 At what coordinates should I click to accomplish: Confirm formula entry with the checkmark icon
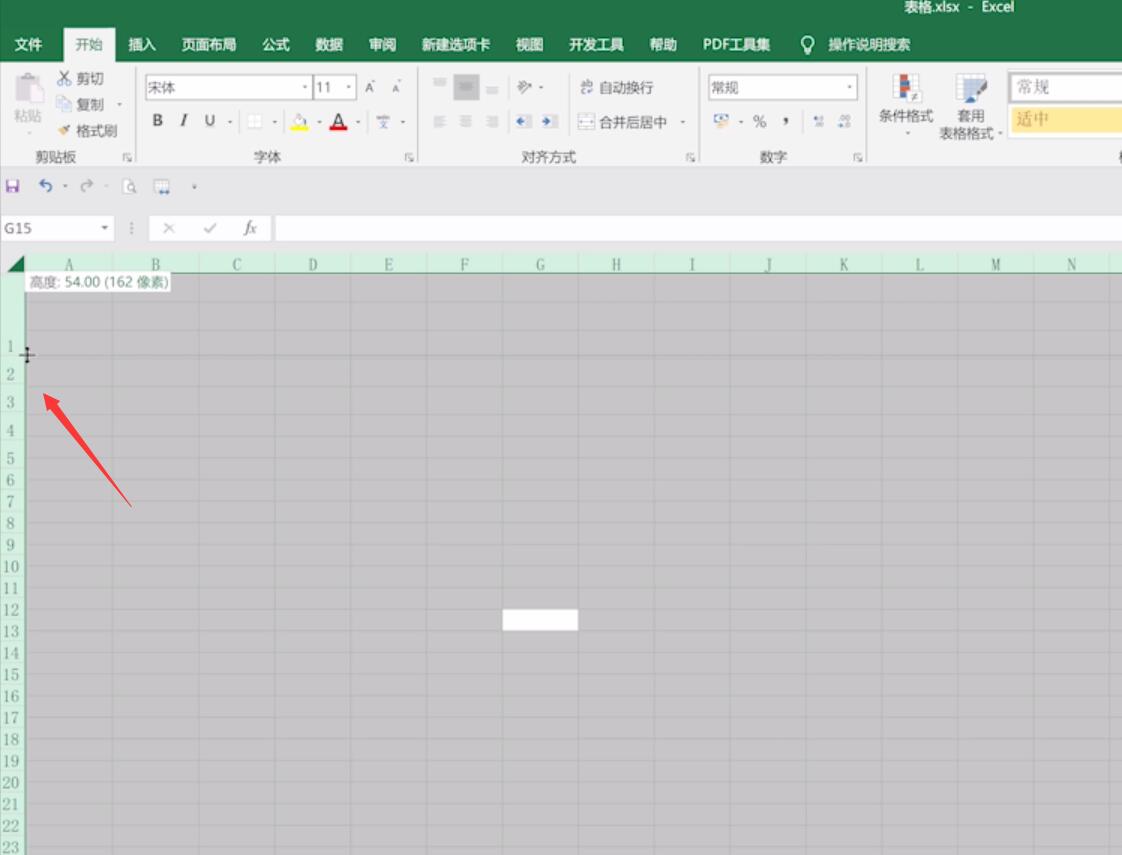pyautogui.click(x=210, y=228)
